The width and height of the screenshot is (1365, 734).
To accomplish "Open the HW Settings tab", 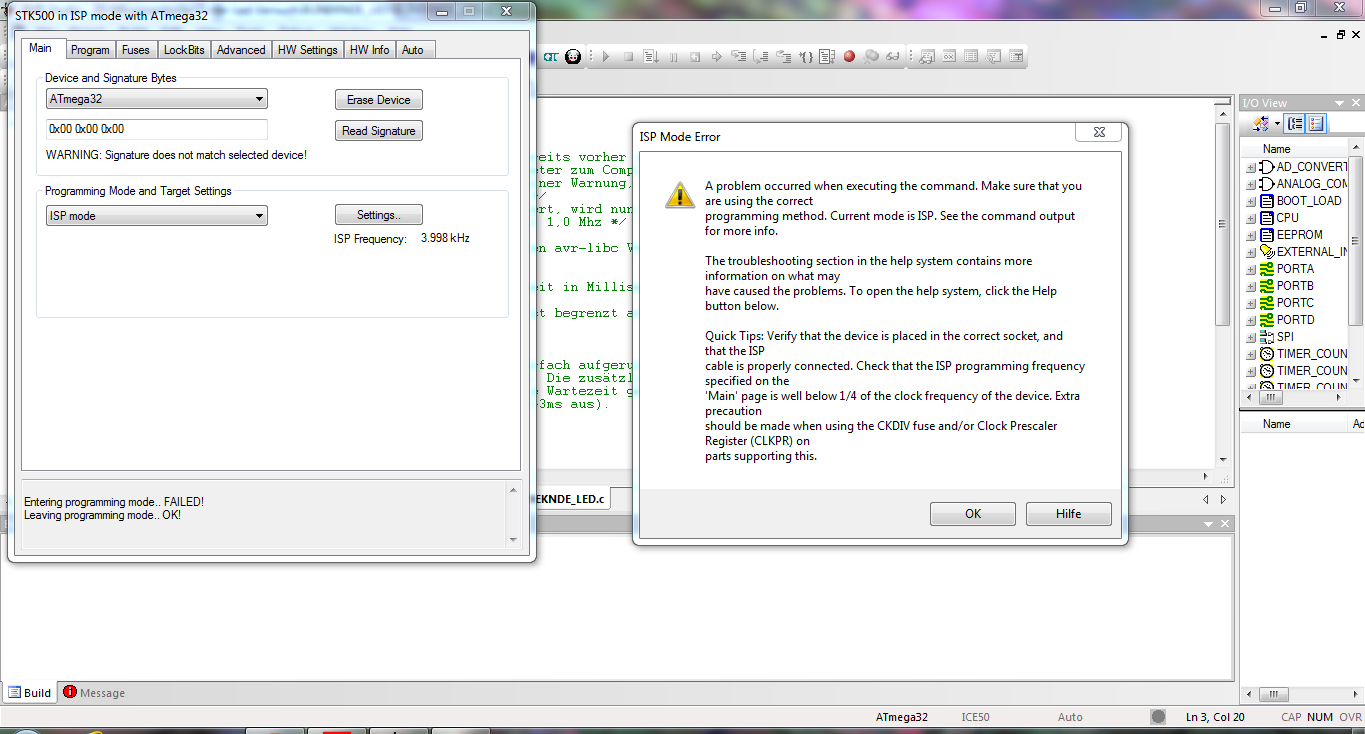I will tap(308, 50).
